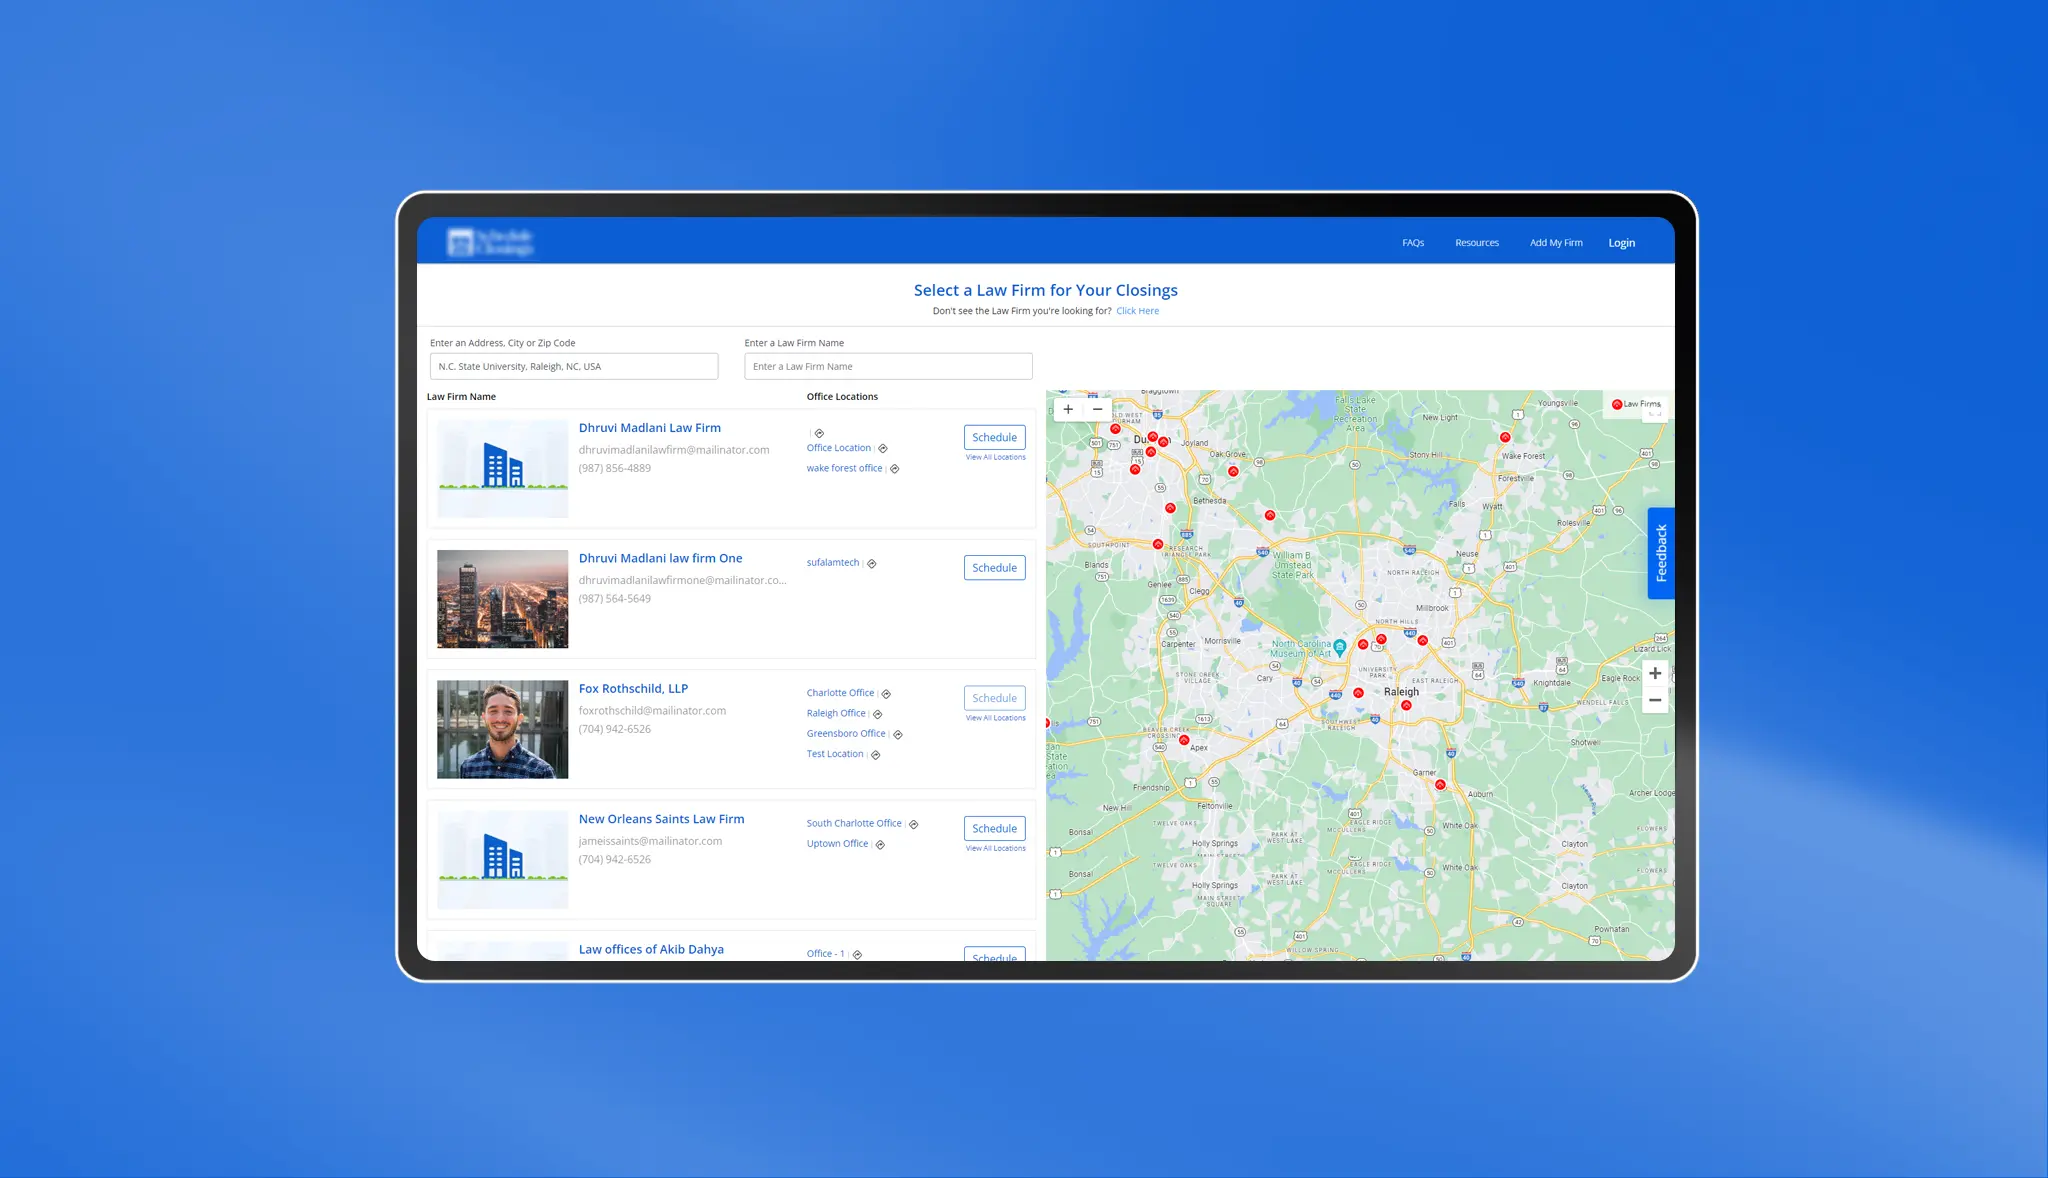
Task: View All Locations for New Orleans Saints
Action: pyautogui.click(x=995, y=848)
